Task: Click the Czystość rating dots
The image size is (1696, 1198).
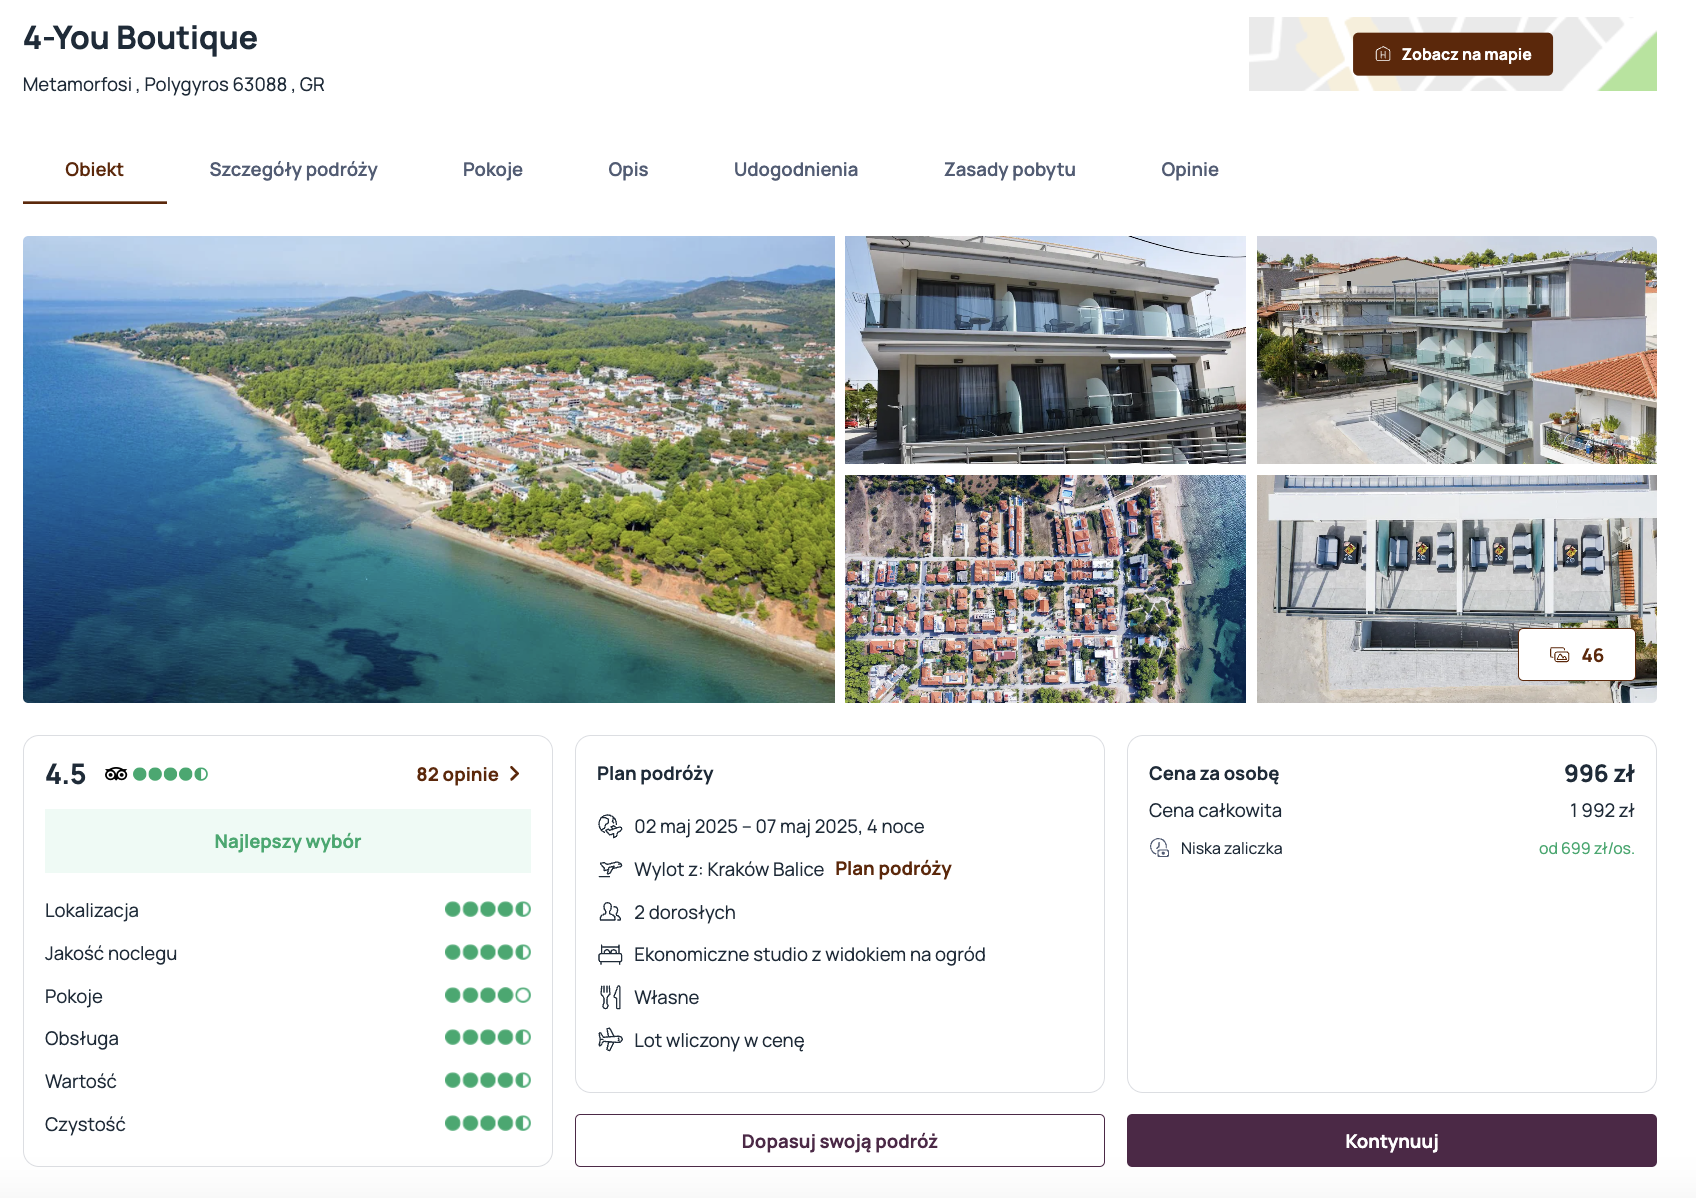Action: tap(488, 1123)
